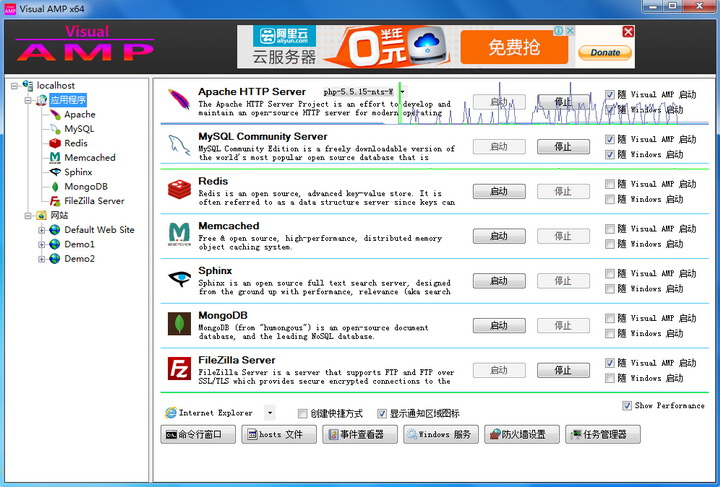
Task: Stop the MySQL Community Server
Action: click(x=563, y=146)
